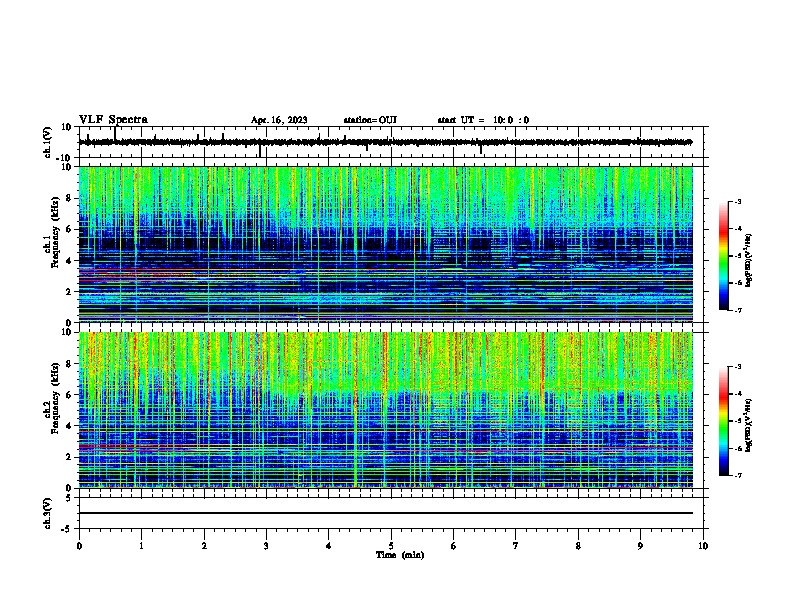Screen dimensions: 792x612
Task: Click the "ch.3(V)" axis label
Action: (x=48, y=514)
